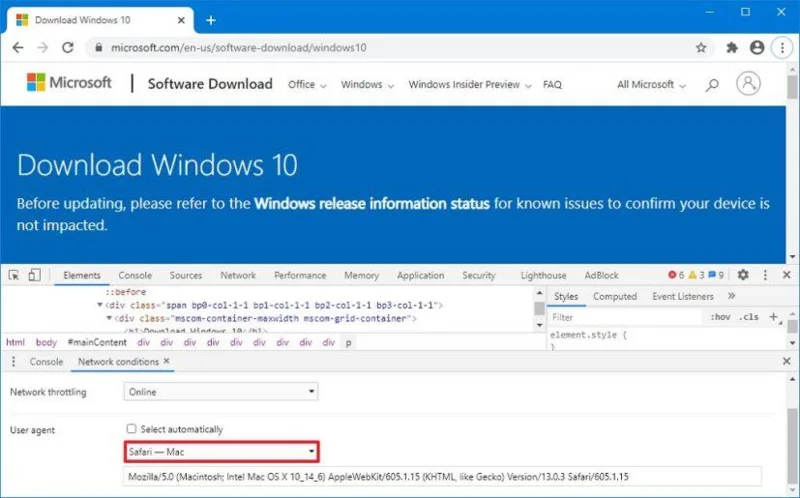Open the Microsoft site search magnifier

tap(712, 85)
